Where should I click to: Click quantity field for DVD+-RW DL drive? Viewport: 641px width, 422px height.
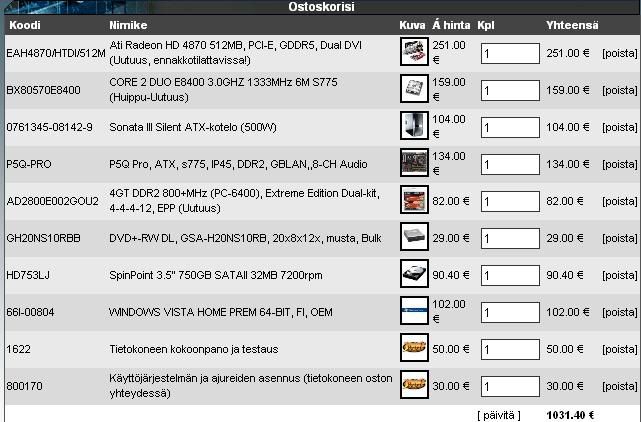pyautogui.click(x=510, y=238)
